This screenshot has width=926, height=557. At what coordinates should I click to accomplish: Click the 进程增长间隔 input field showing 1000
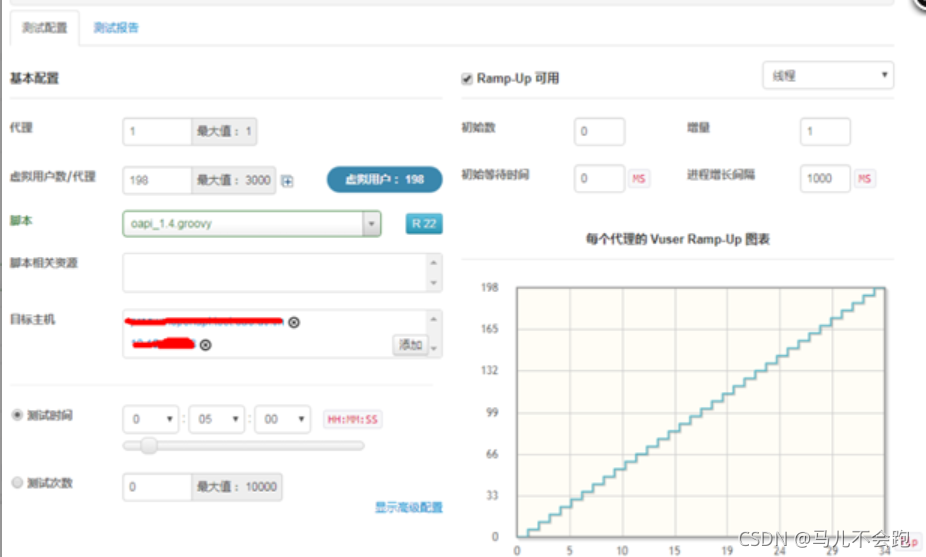(825, 178)
